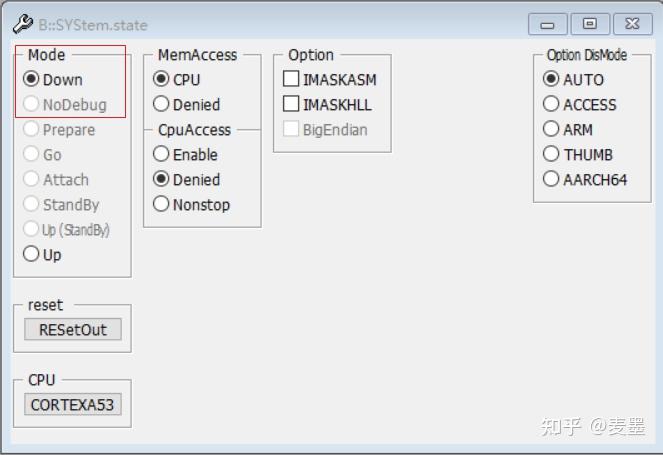Viewport: 663px width, 455px height.
Task: Enable the IMASKASM checkbox
Action: (x=291, y=80)
